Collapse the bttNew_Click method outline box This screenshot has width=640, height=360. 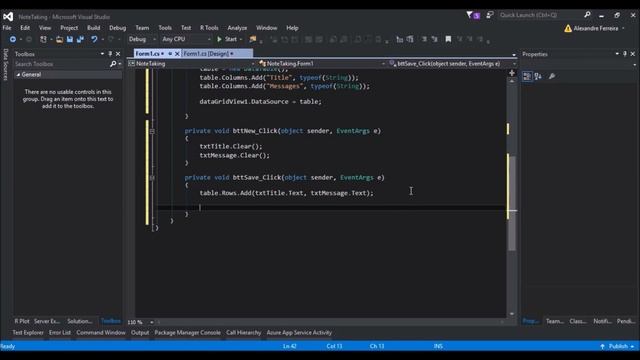click(152, 131)
